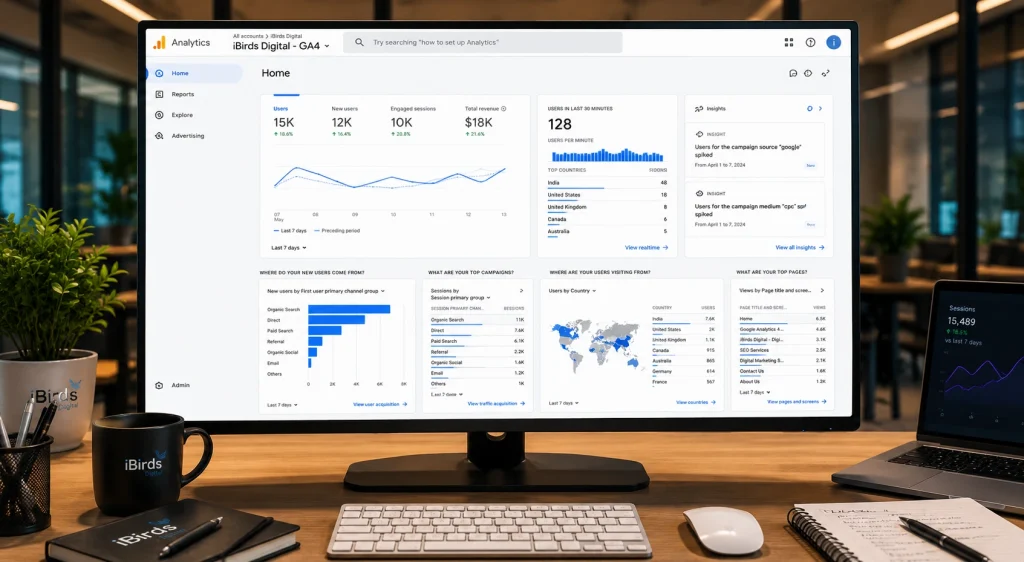Click the arrow icon after View realtime
The width and height of the screenshot is (1024, 562).
[x=665, y=247]
